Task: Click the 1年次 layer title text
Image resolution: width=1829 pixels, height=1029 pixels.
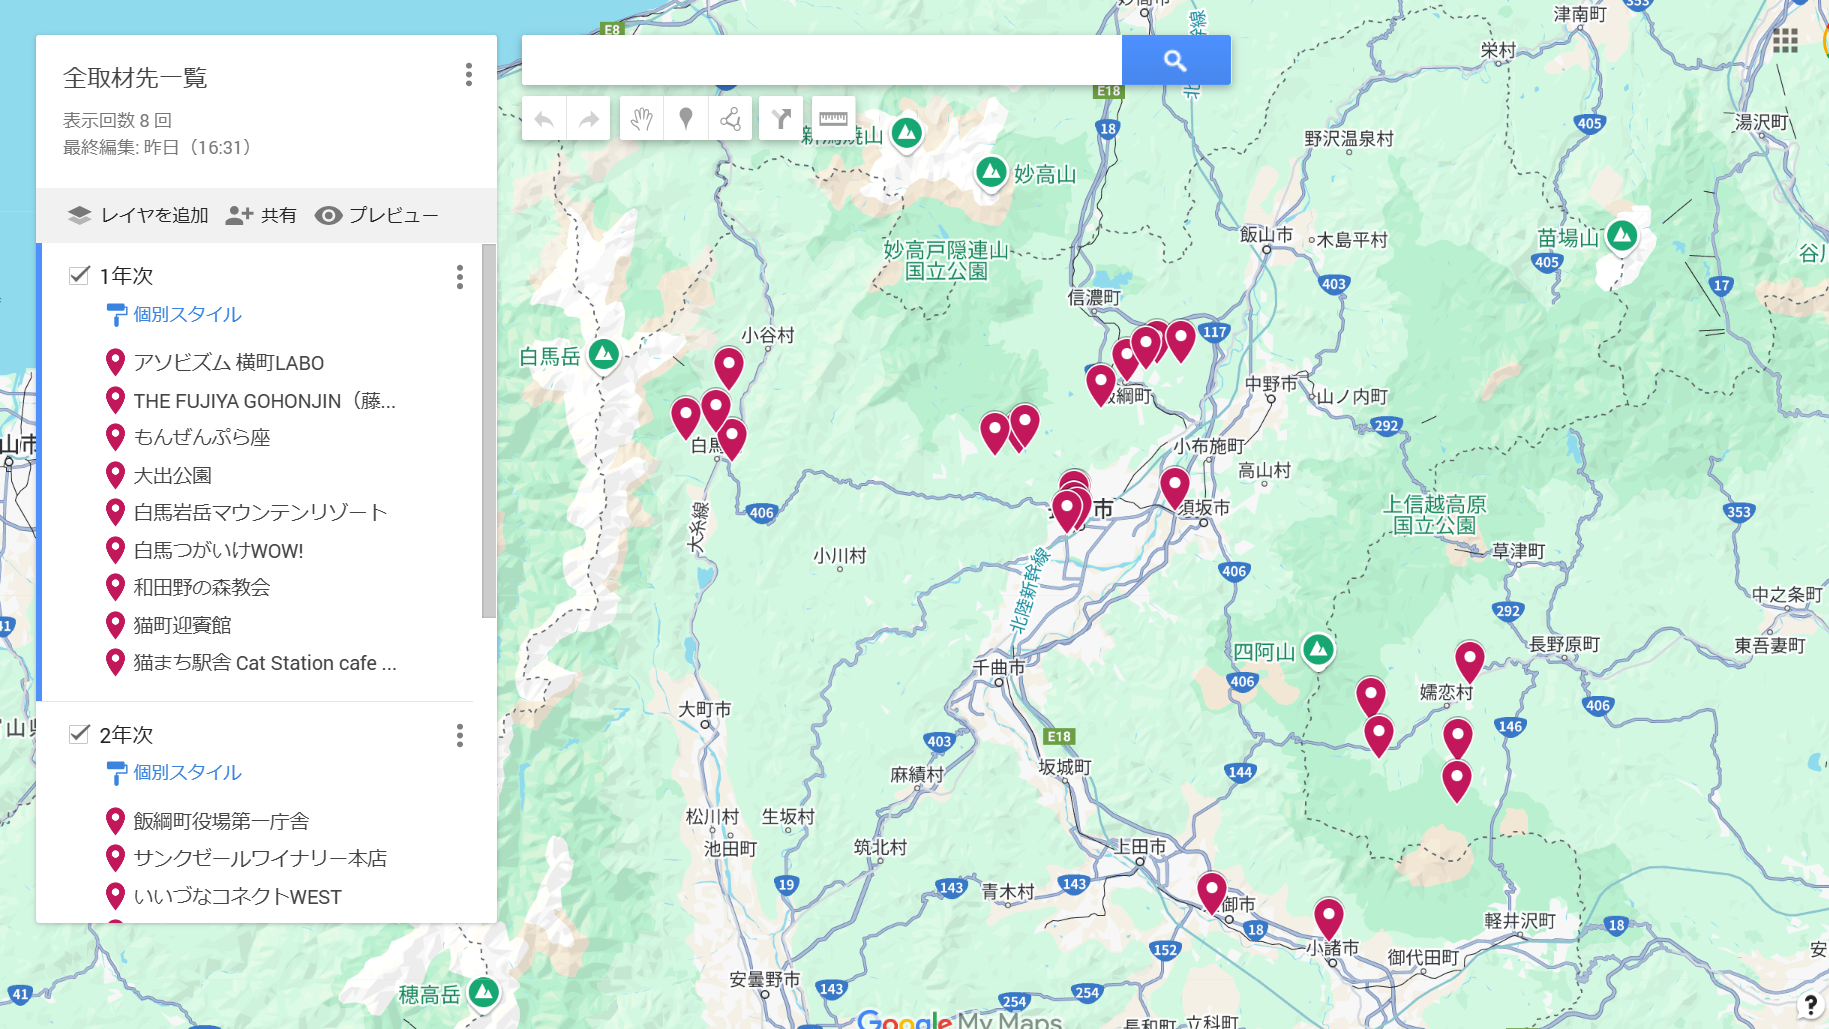Action: (126, 276)
